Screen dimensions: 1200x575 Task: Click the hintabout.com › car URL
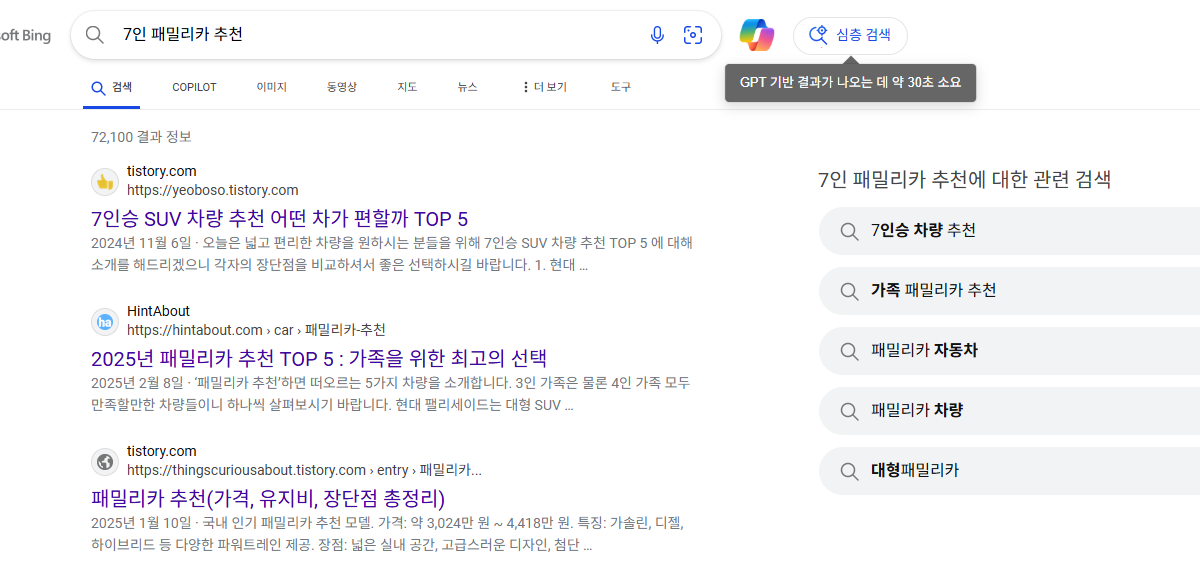pos(256,330)
